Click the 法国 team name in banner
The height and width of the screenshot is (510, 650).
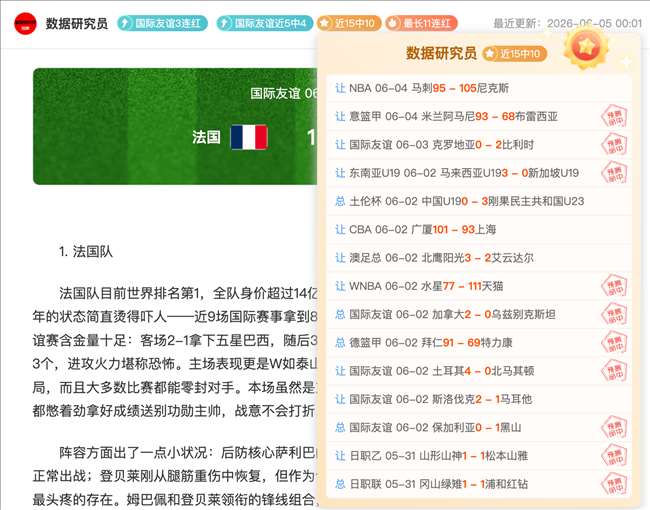206,137
